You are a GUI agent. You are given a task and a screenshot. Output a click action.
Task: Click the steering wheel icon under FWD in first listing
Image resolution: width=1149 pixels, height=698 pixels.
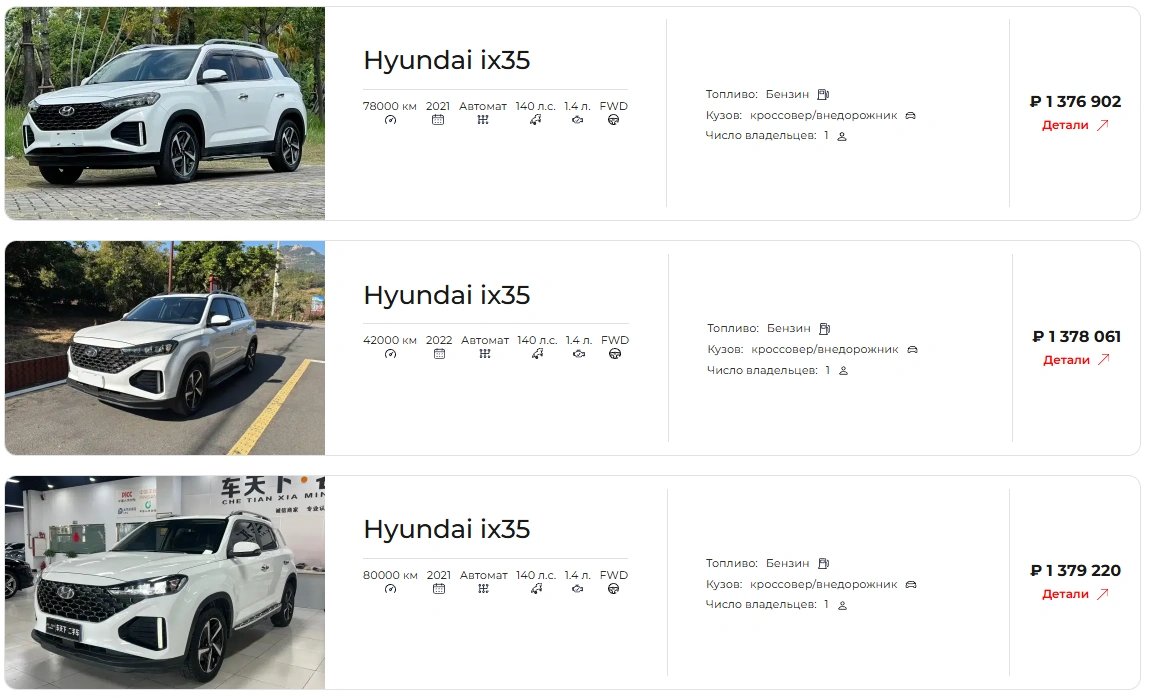pos(613,120)
